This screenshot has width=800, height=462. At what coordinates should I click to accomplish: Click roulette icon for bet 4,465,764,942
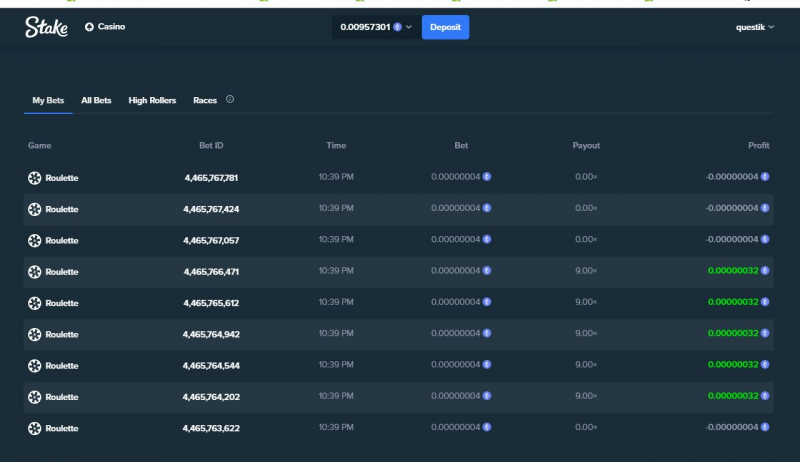point(35,335)
